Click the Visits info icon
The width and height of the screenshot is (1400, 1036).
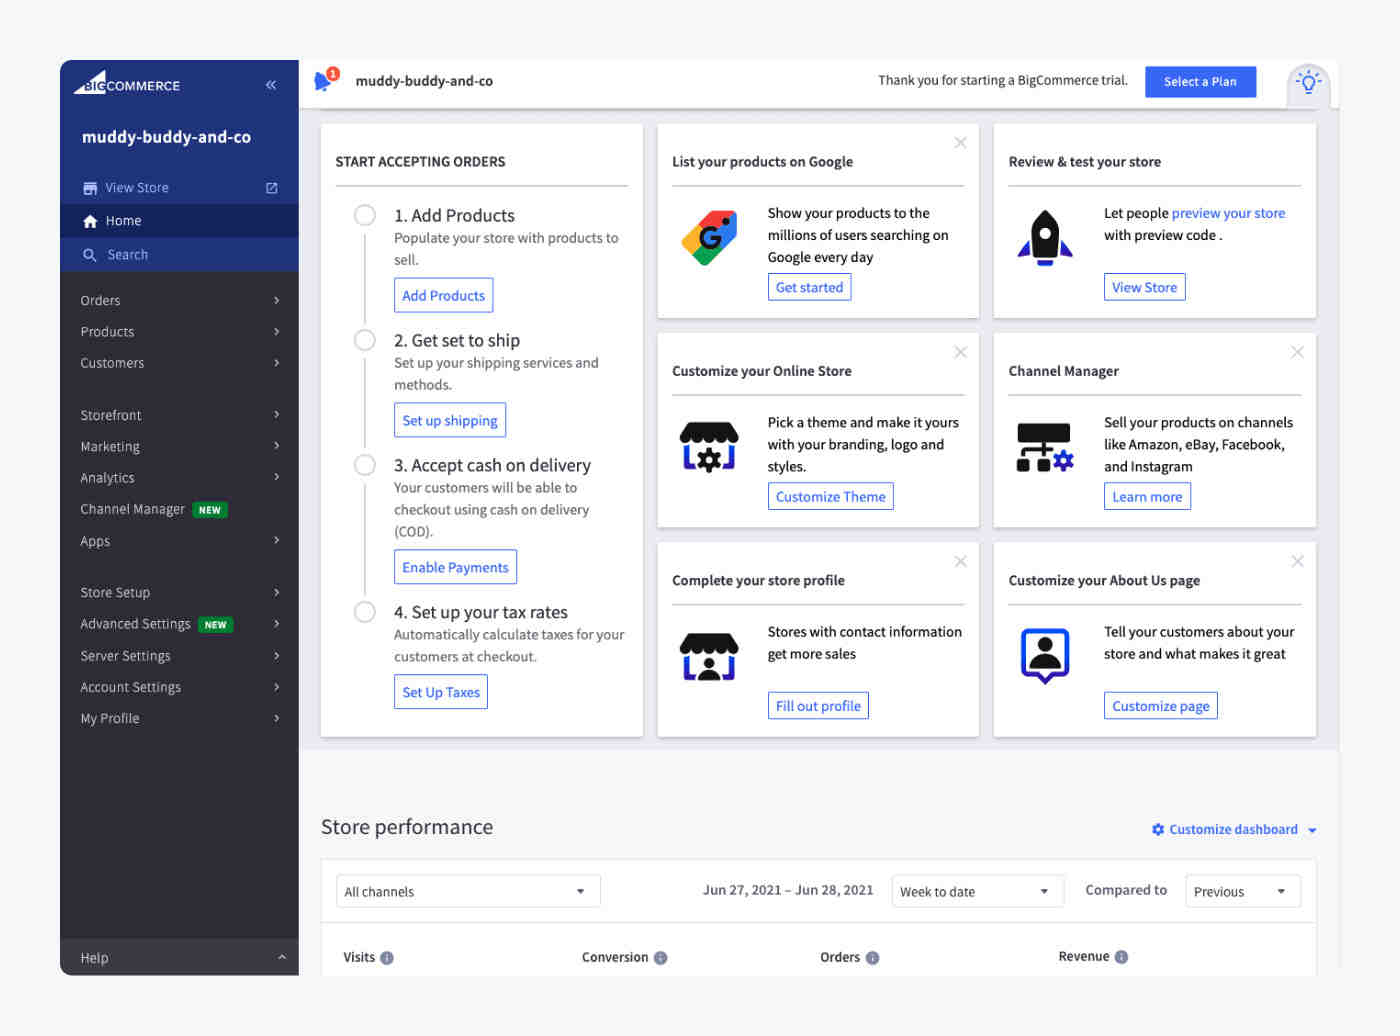(387, 958)
